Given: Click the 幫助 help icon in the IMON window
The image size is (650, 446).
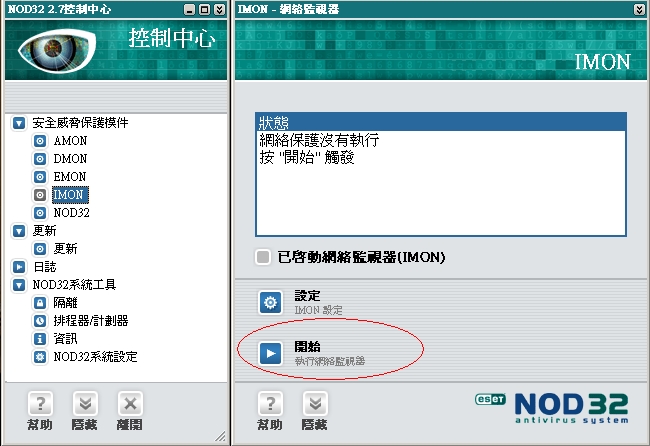Looking at the screenshot, I should point(270,403).
